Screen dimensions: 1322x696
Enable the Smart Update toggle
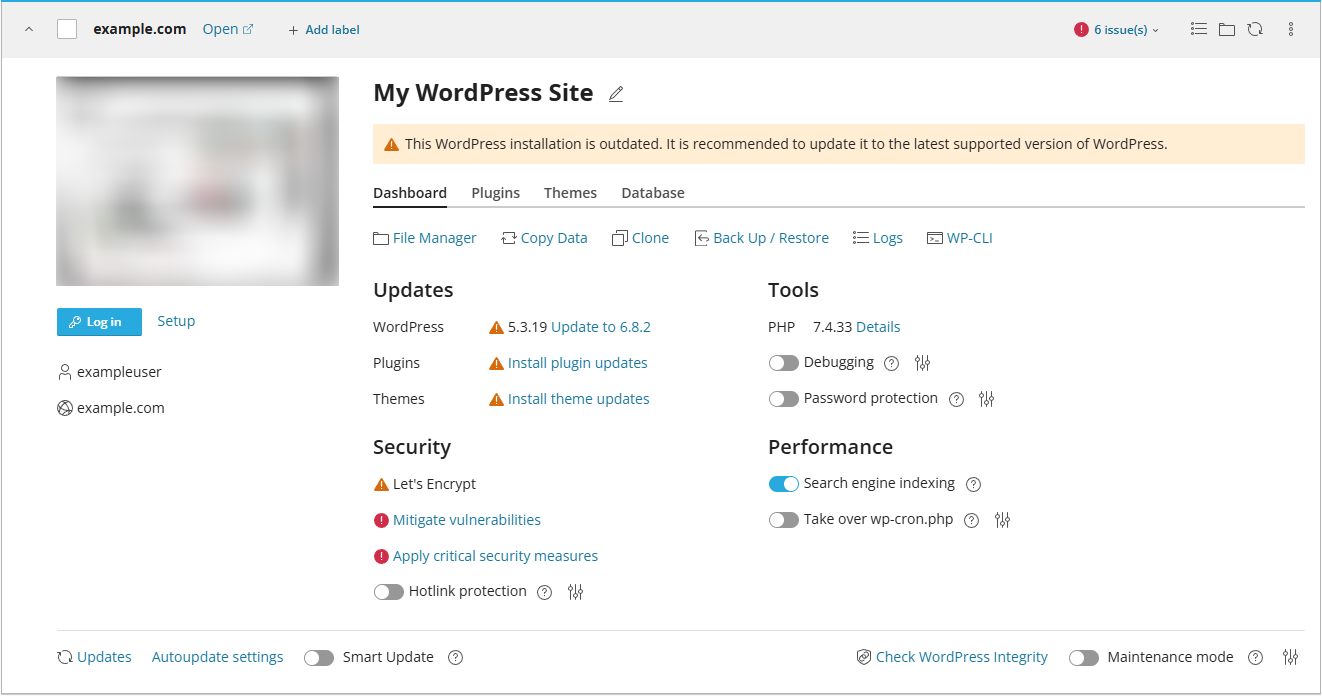point(319,658)
